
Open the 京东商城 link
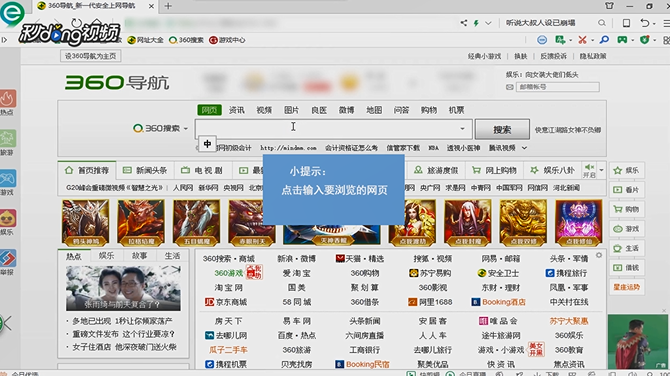click(x=226, y=302)
